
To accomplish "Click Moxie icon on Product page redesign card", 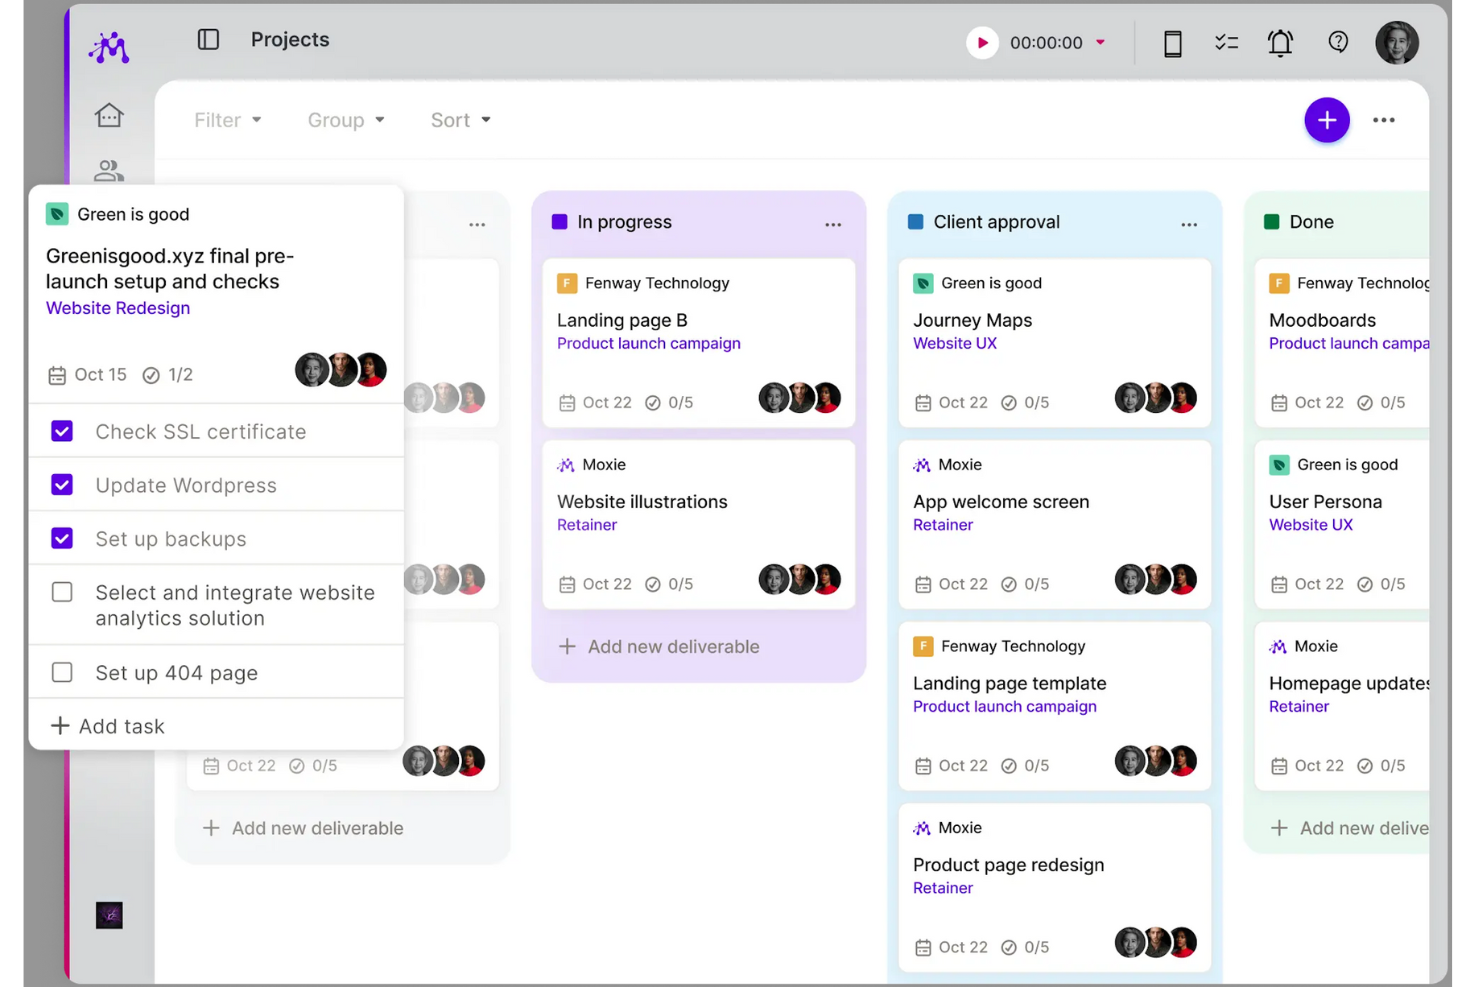I will coord(922,828).
